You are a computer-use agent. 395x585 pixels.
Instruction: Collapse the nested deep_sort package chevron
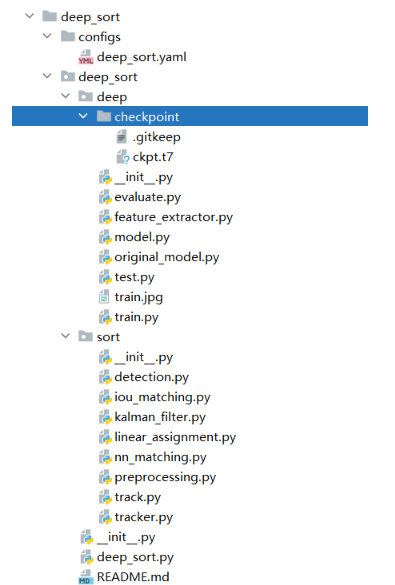tap(47, 76)
